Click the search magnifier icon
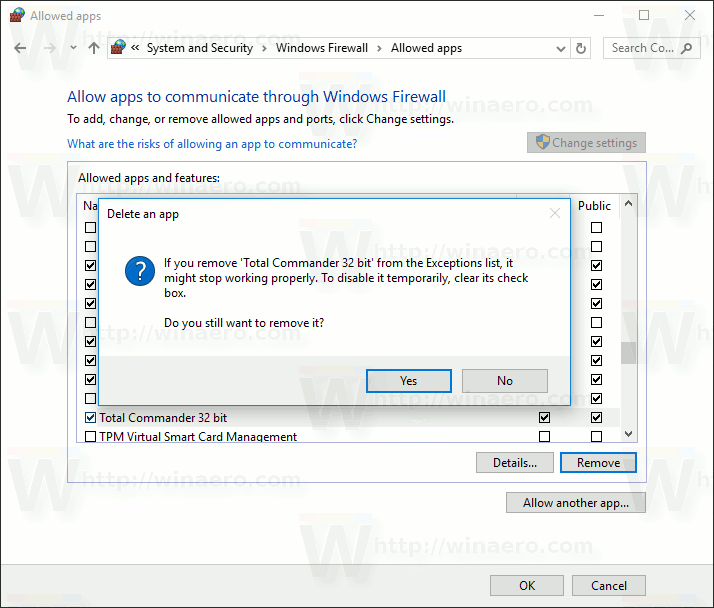Image resolution: width=714 pixels, height=608 pixels. tap(686, 48)
